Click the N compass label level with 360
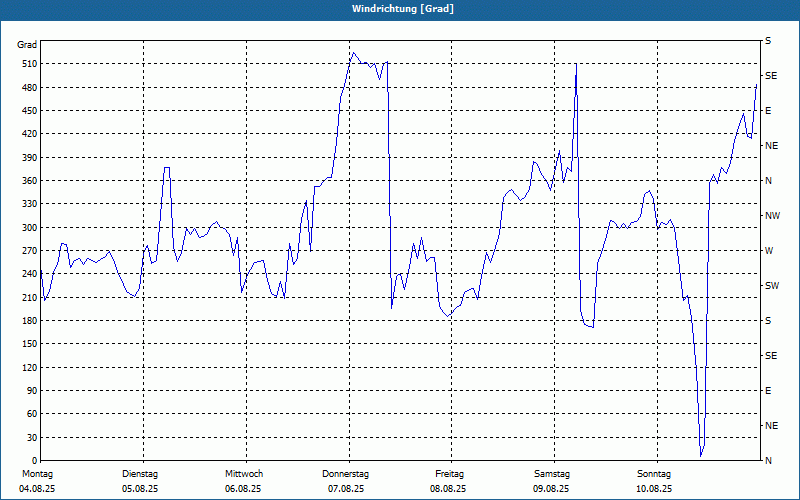Image resolution: width=800 pixels, height=500 pixels. point(768,181)
